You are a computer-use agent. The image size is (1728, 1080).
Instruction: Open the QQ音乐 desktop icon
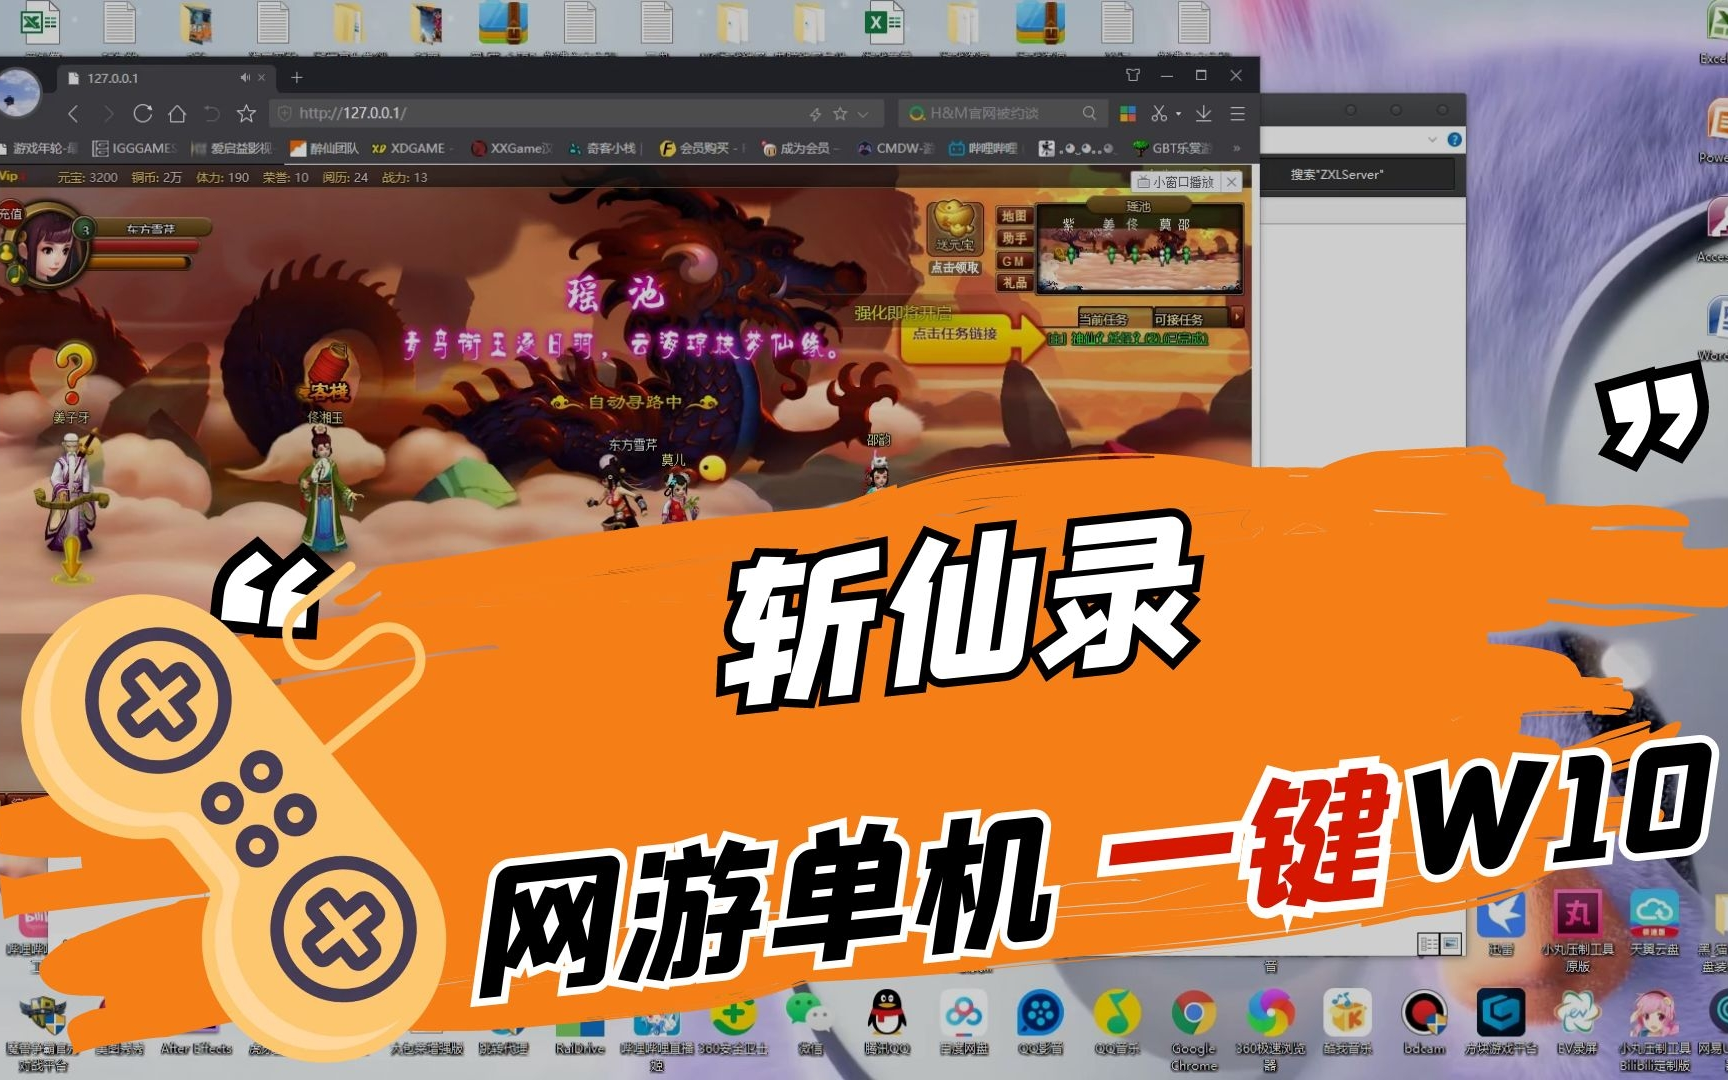click(1117, 1022)
